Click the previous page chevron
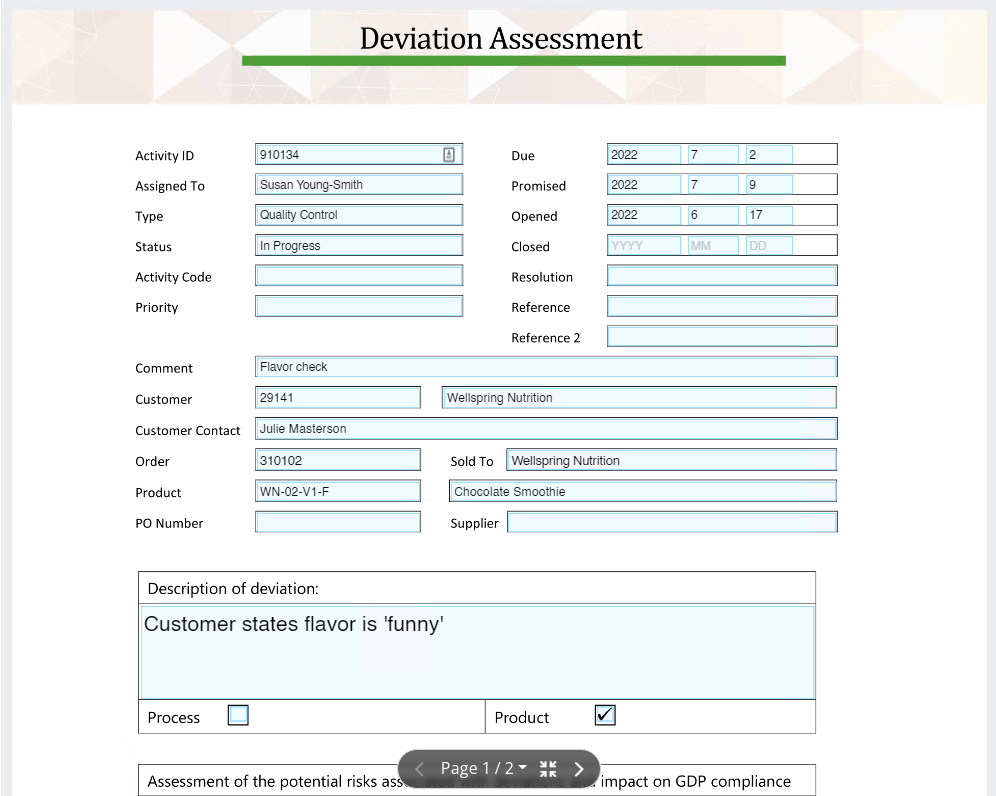 419,768
